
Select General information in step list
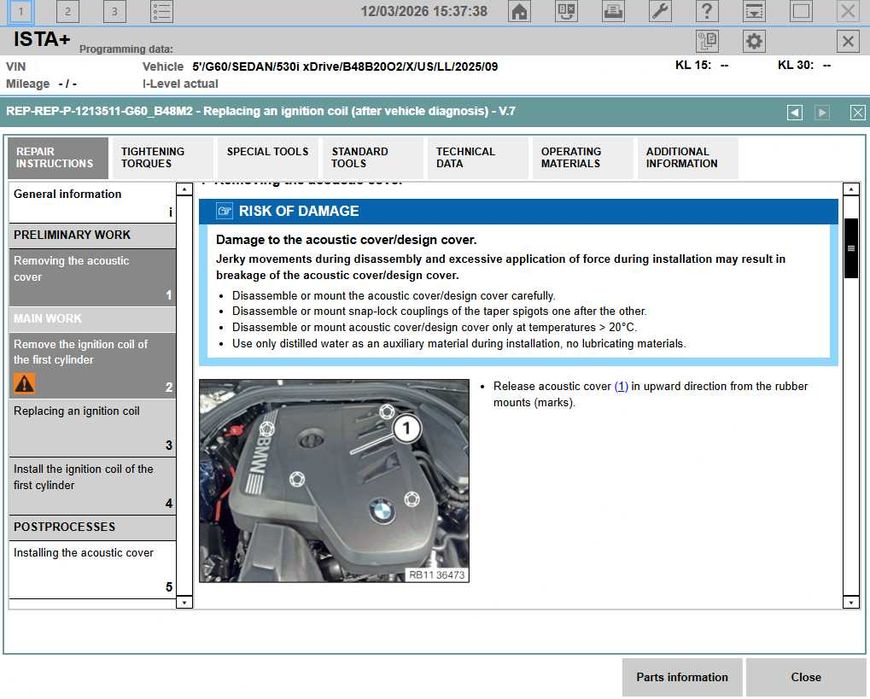(92, 202)
